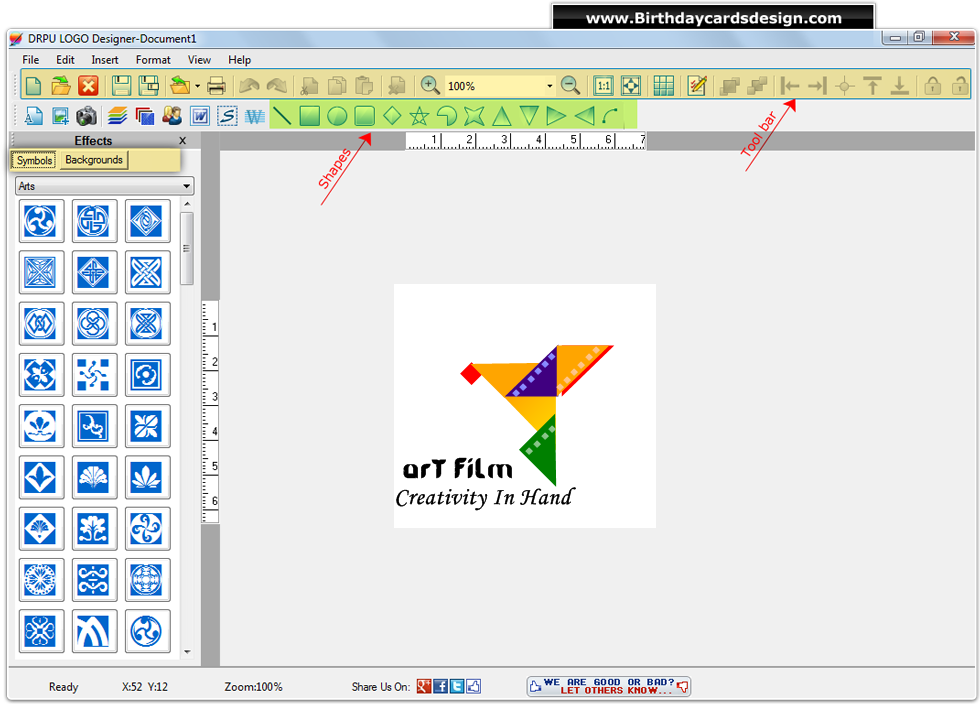The image size is (980, 704).
Task: Click the Word document W icon
Action: point(200,116)
